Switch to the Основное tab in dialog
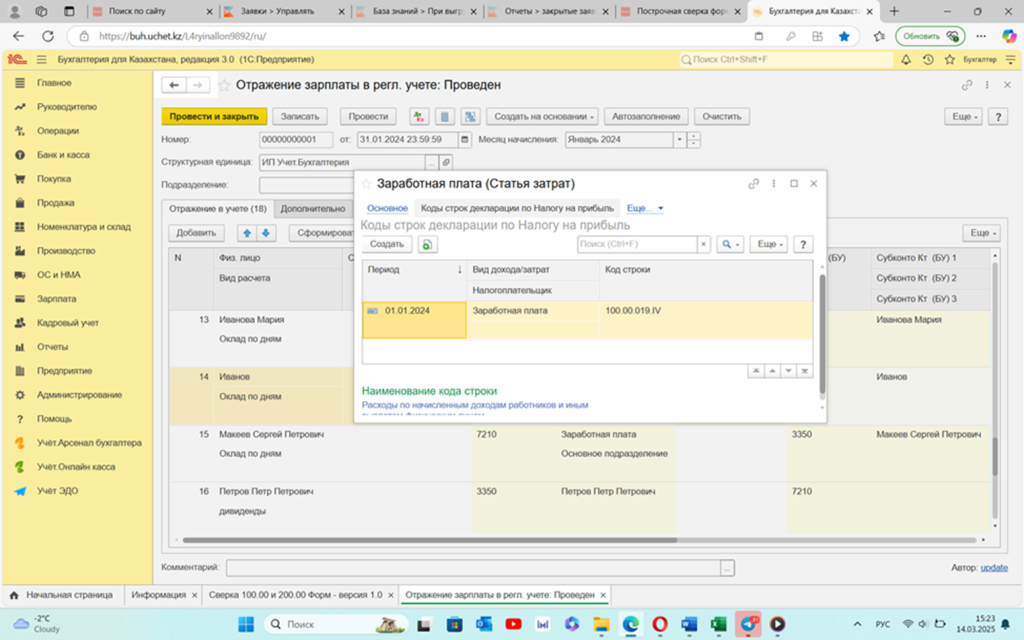Screen dimensions: 1024x640 pyautogui.click(x=387, y=208)
